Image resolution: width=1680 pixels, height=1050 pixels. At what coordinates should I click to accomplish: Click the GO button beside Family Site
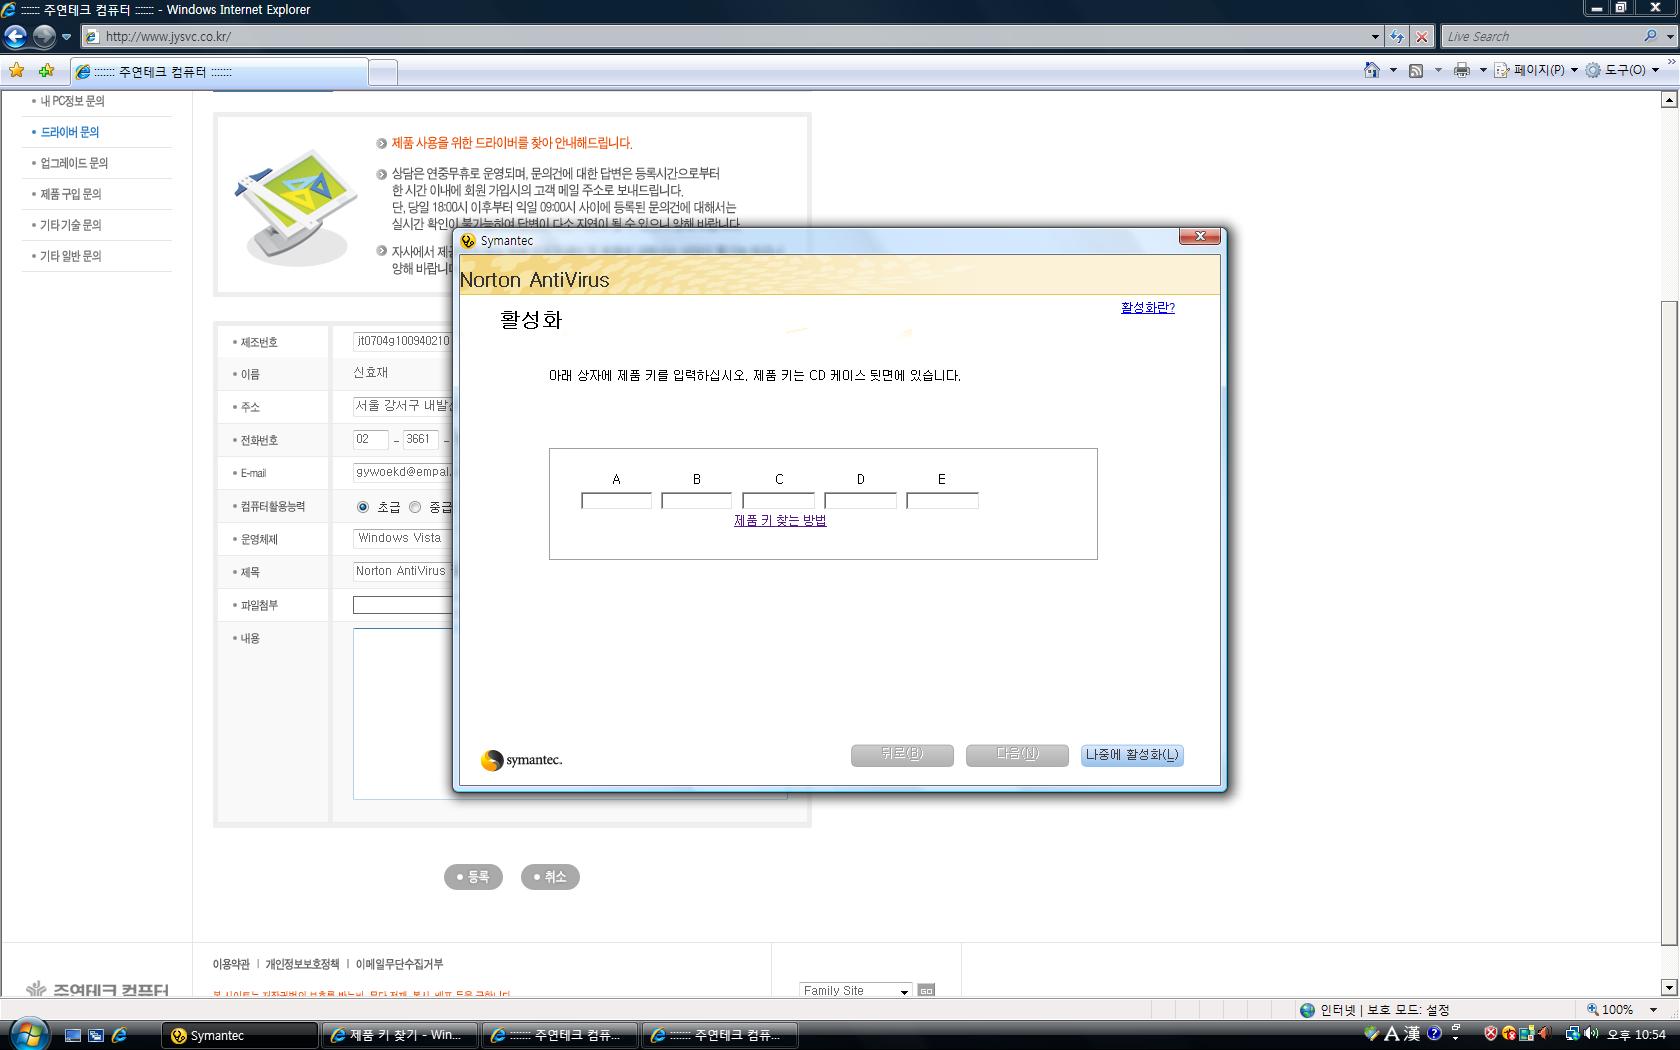point(926,990)
